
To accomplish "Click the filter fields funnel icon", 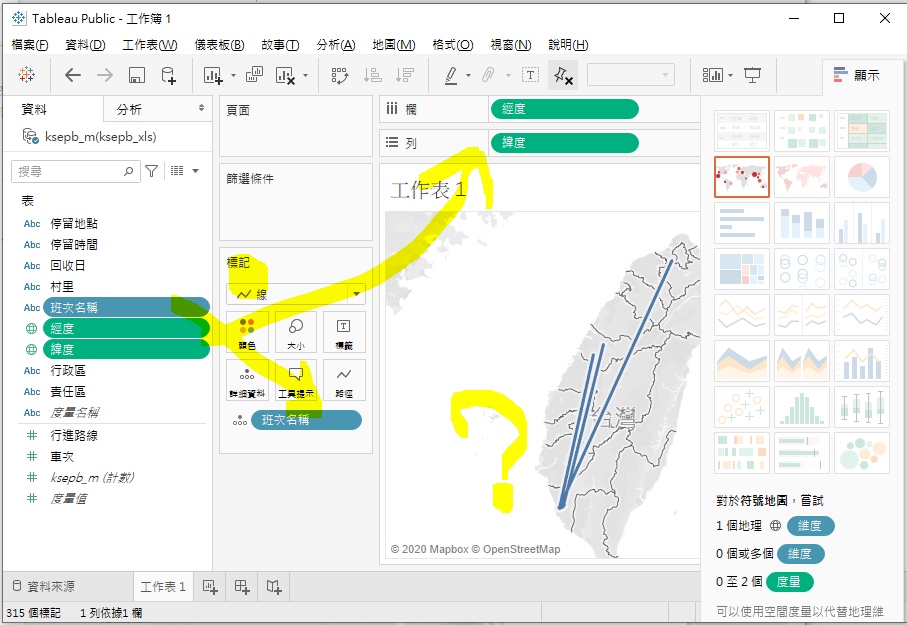I will coord(152,171).
